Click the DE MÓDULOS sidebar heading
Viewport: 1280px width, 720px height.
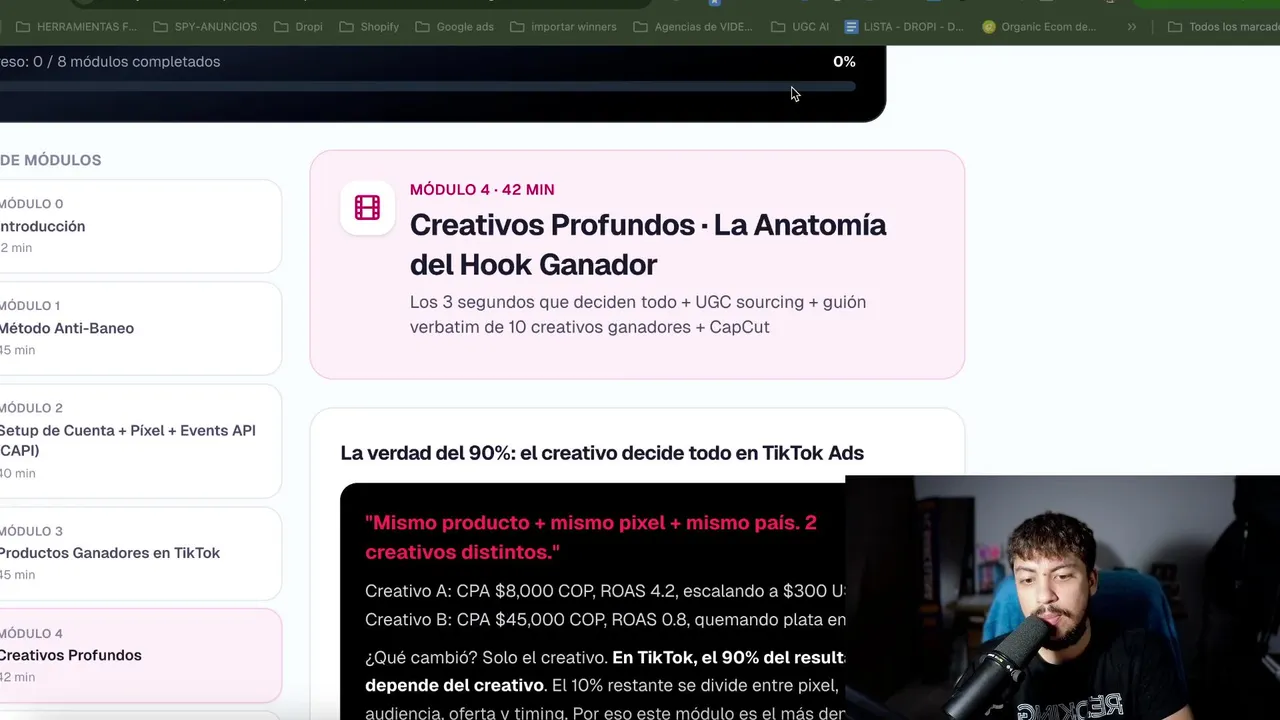pos(50,160)
